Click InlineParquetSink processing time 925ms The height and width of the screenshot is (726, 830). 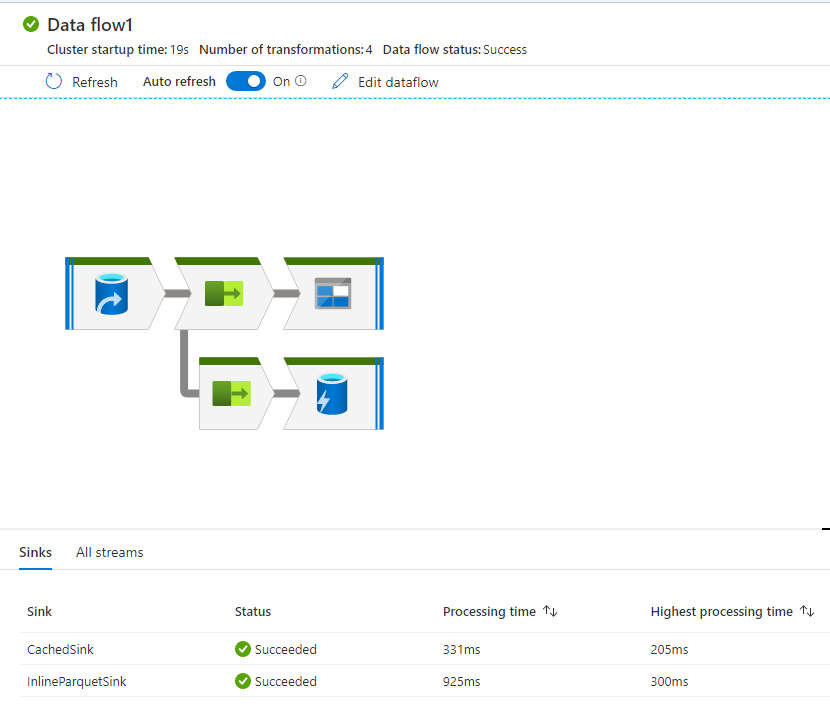click(462, 682)
